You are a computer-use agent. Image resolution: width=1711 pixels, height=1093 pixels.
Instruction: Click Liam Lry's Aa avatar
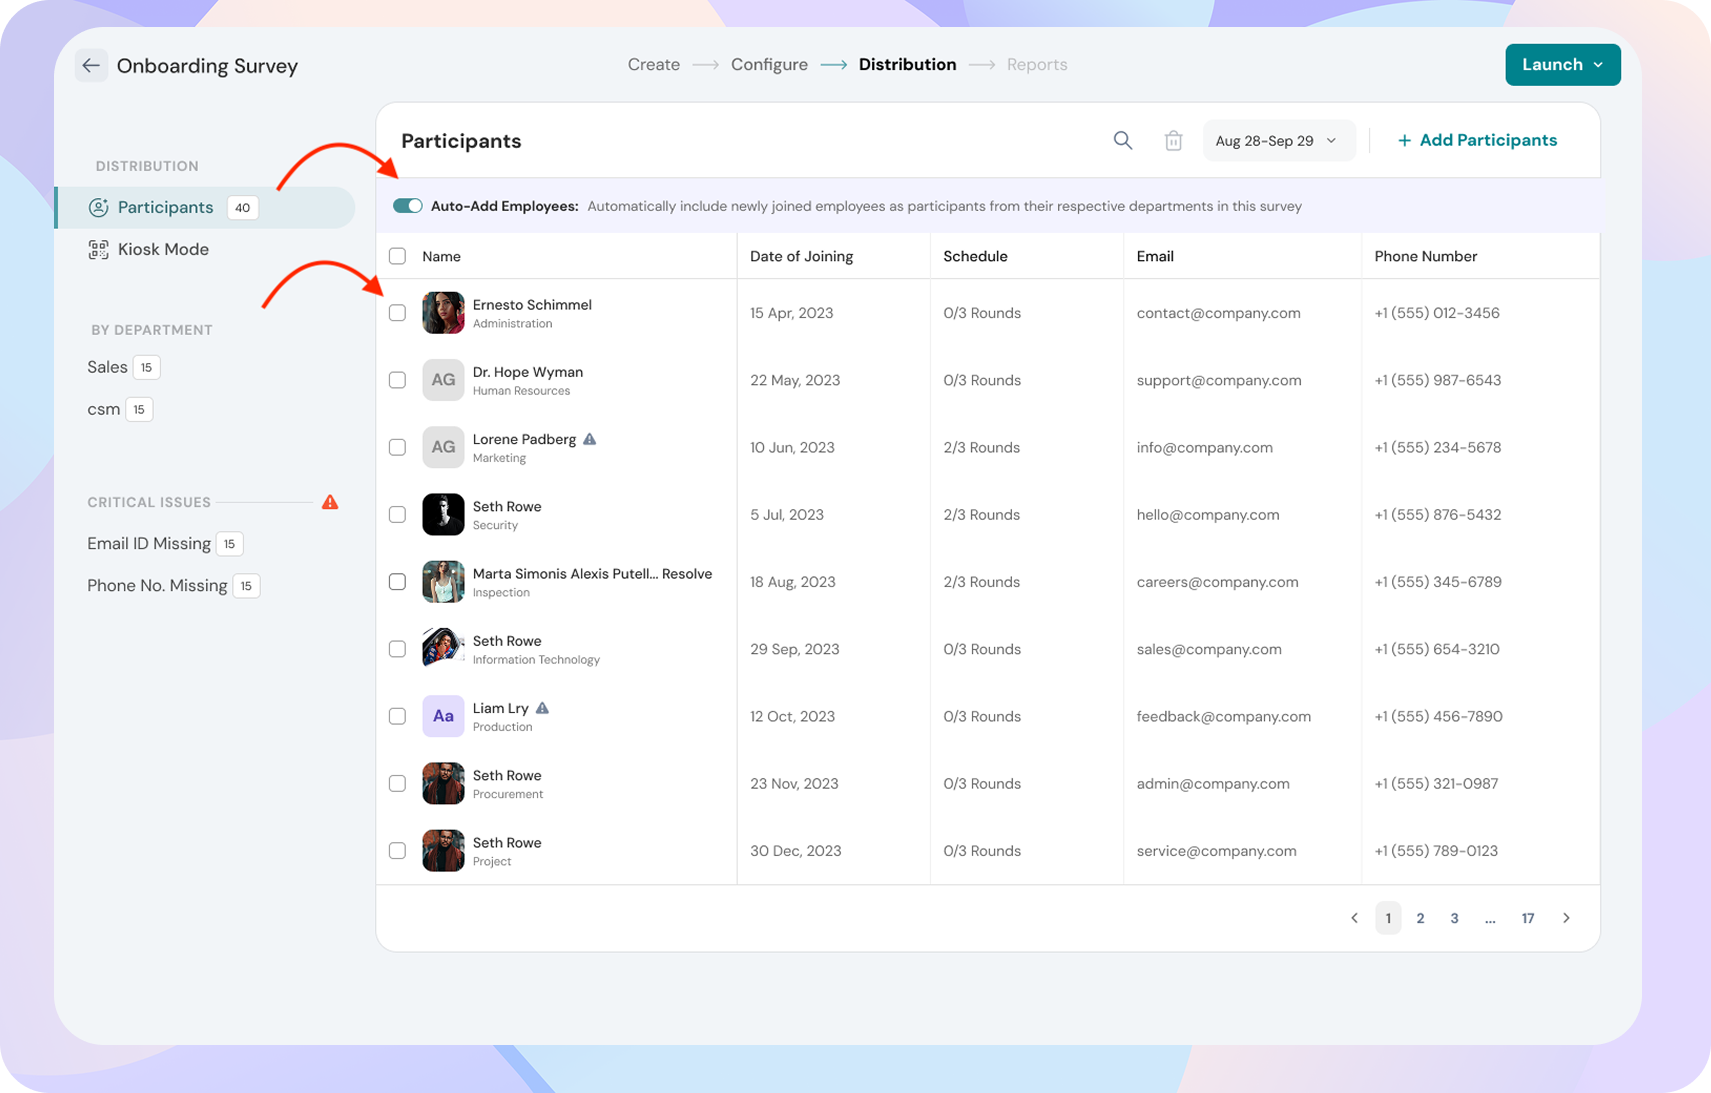tap(443, 716)
